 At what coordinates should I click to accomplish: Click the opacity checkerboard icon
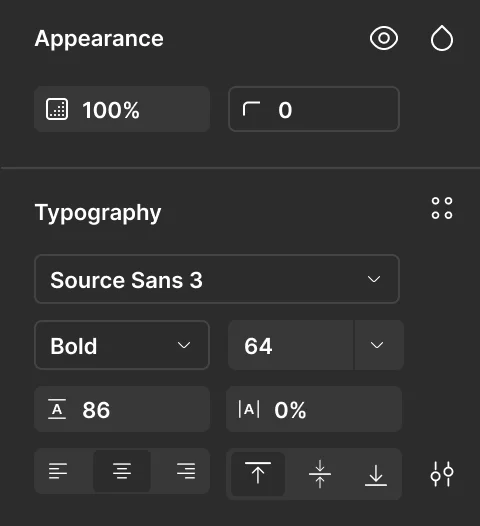[x=57, y=109]
